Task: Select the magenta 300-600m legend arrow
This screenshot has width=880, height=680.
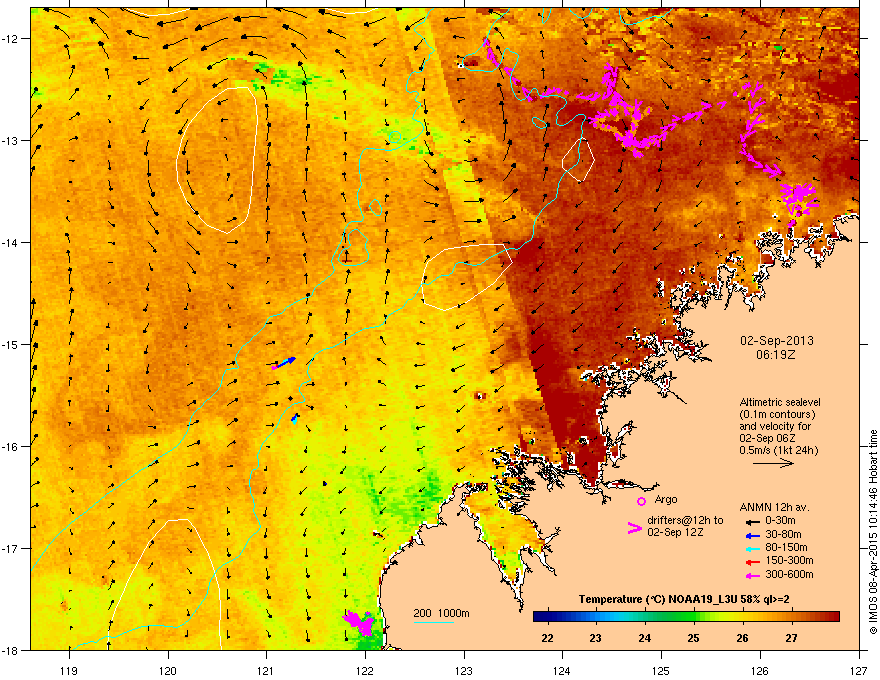Action: pyautogui.click(x=752, y=575)
